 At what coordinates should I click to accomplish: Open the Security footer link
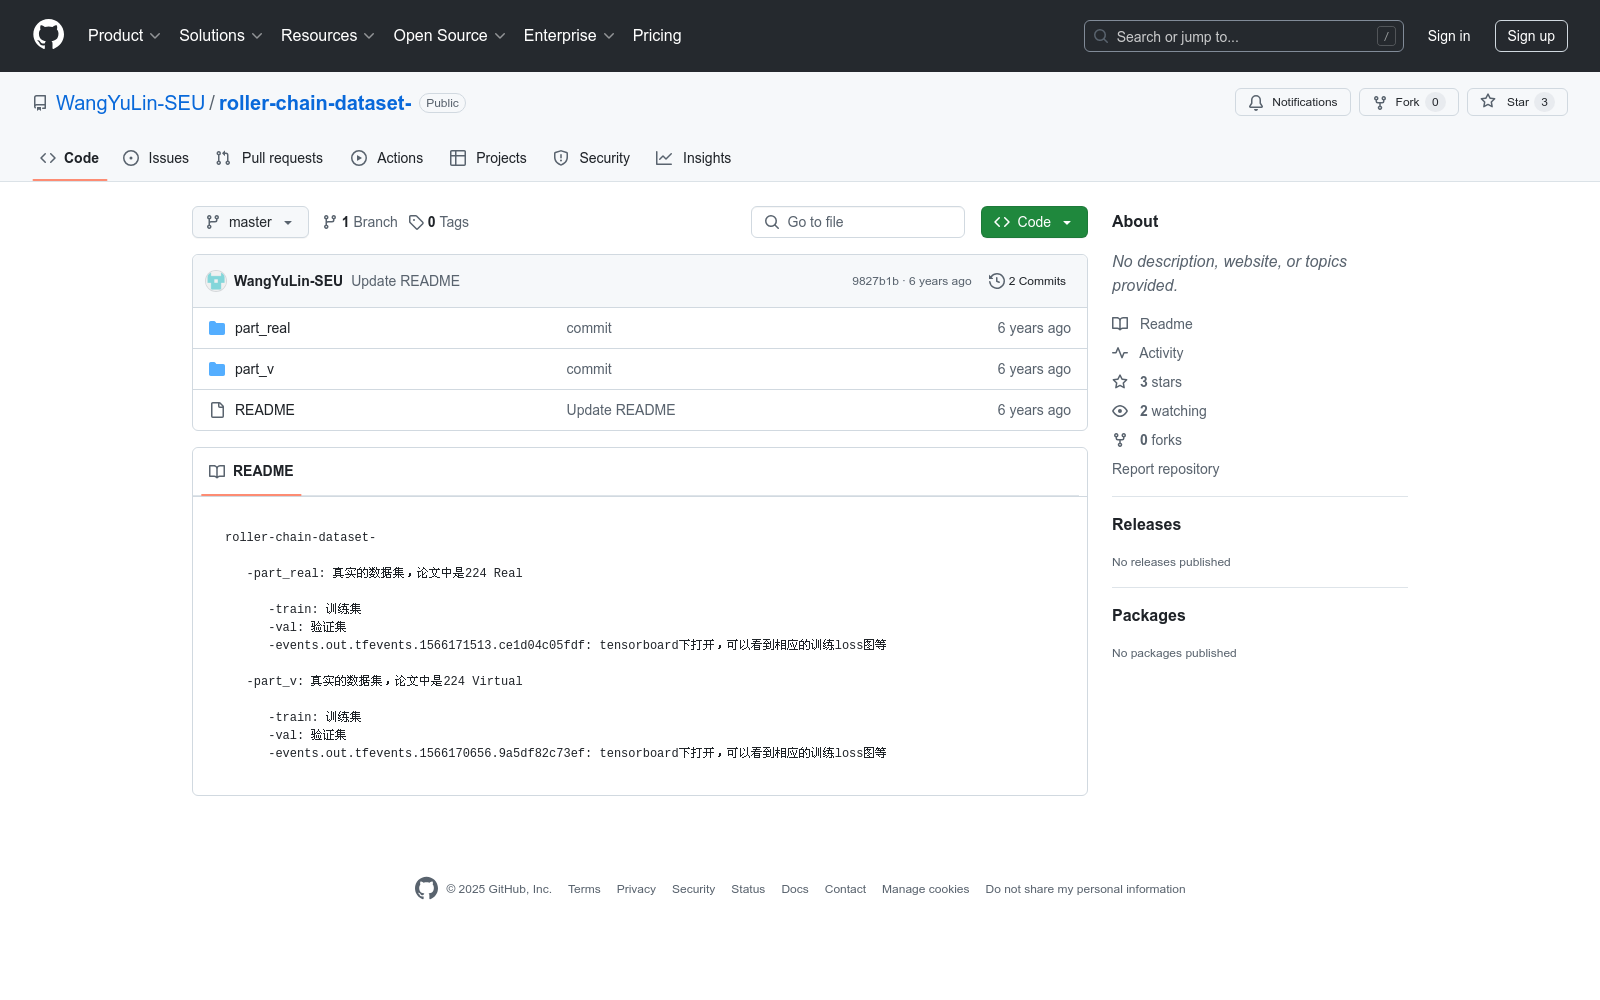693,889
